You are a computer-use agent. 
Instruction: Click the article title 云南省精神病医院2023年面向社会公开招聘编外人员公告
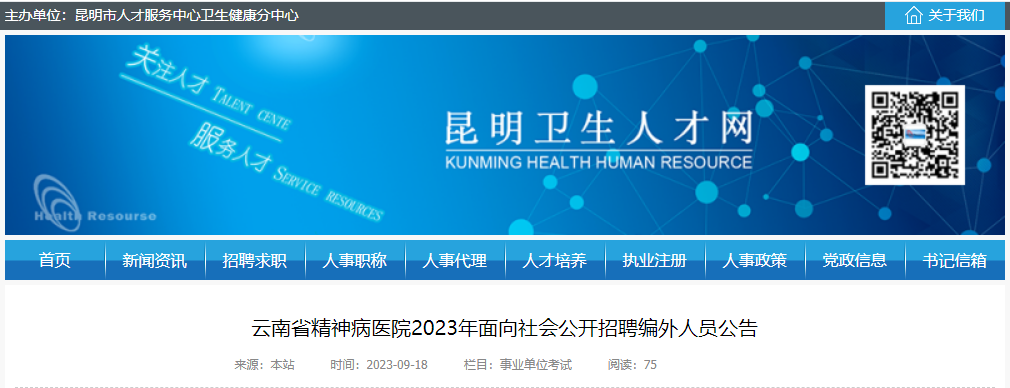point(504,329)
